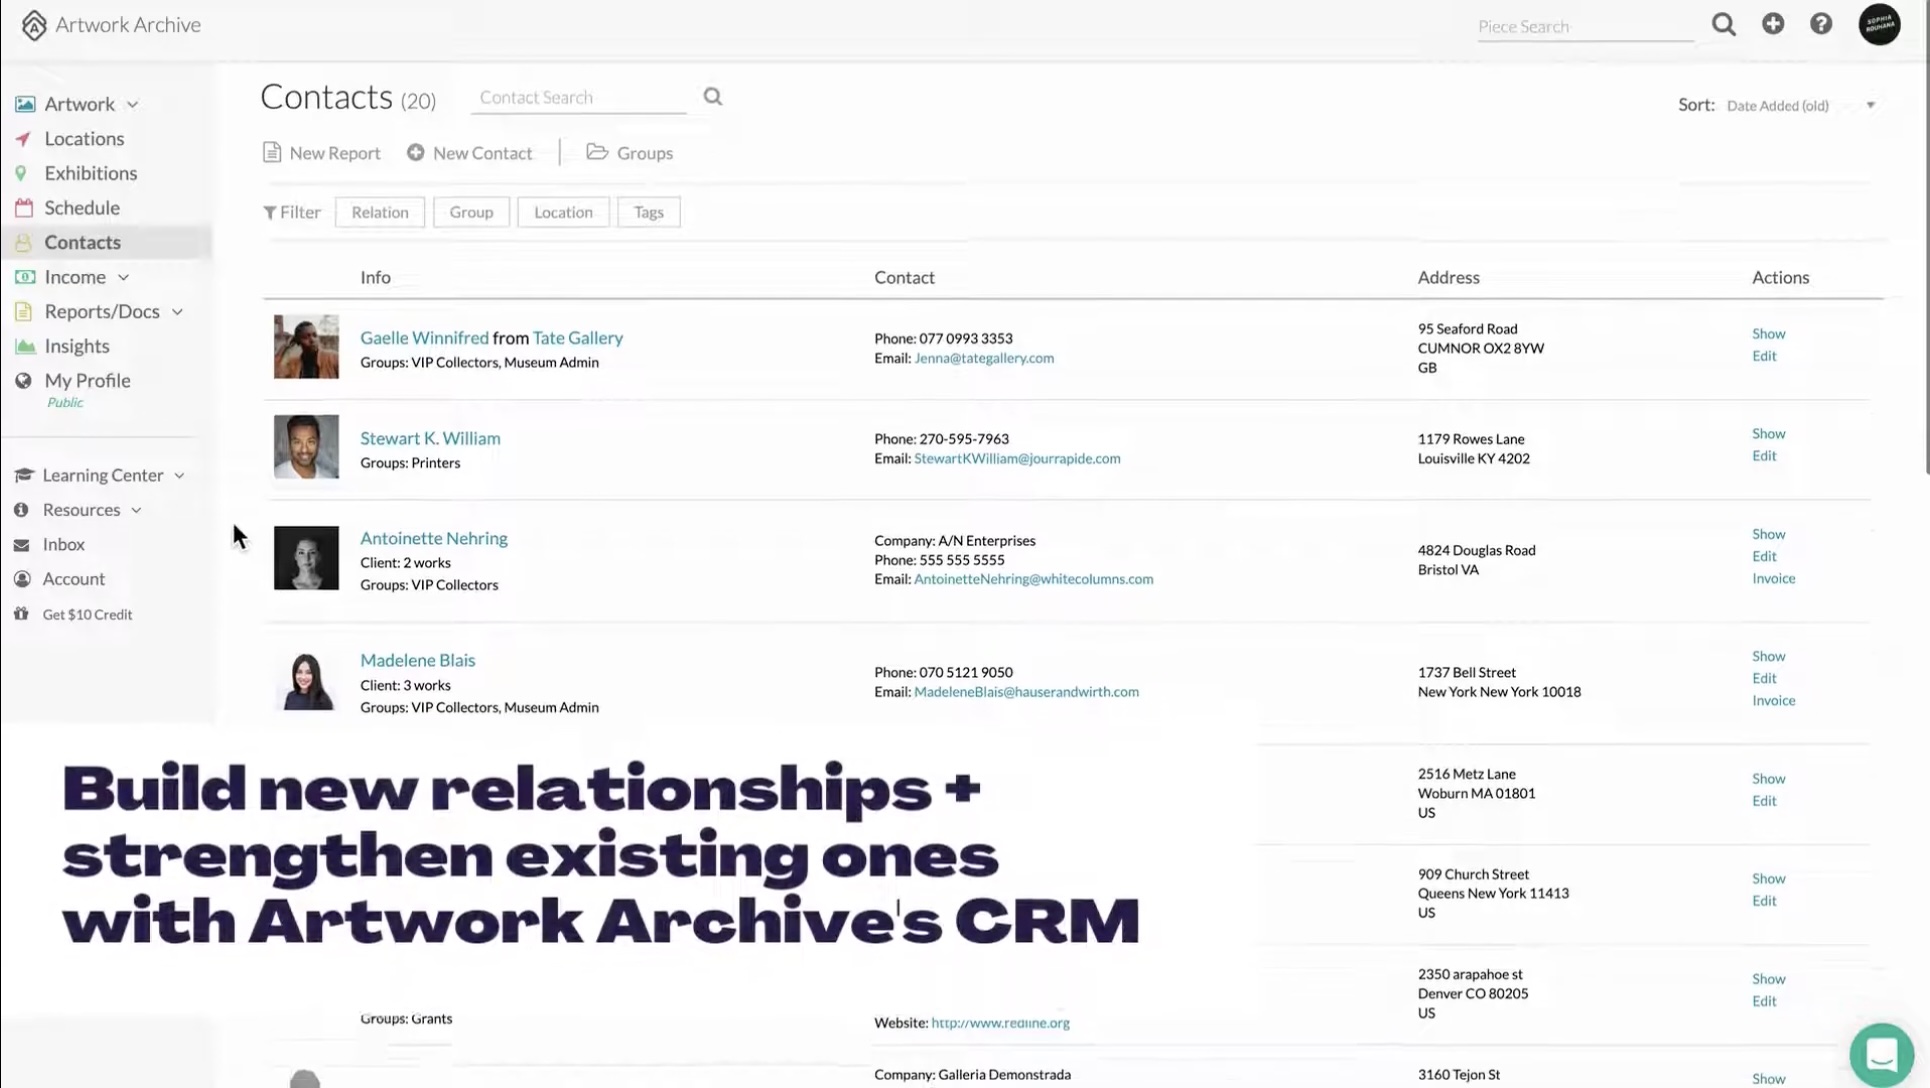The width and height of the screenshot is (1930, 1088).
Task: Expand the Income menu chevron
Action: (123, 277)
